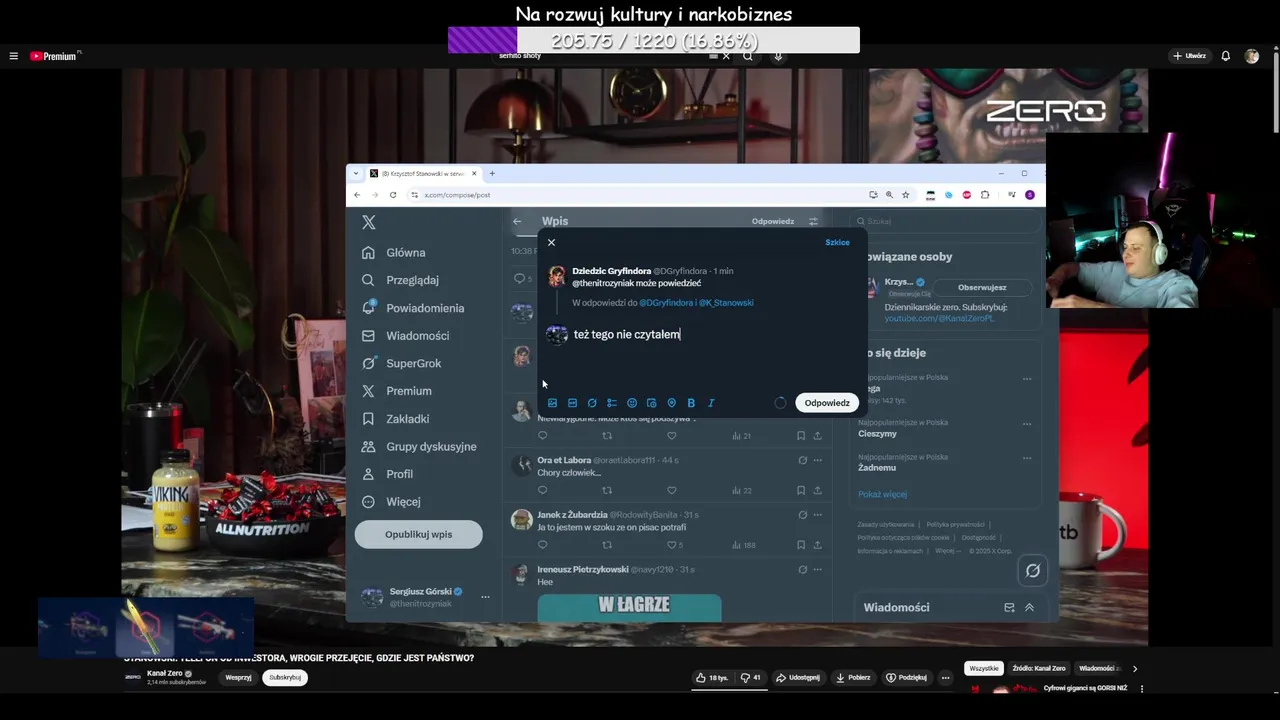Click the Grok enhance icon in composer toolbar
Screen dimensions: 1280x720
pos(592,403)
